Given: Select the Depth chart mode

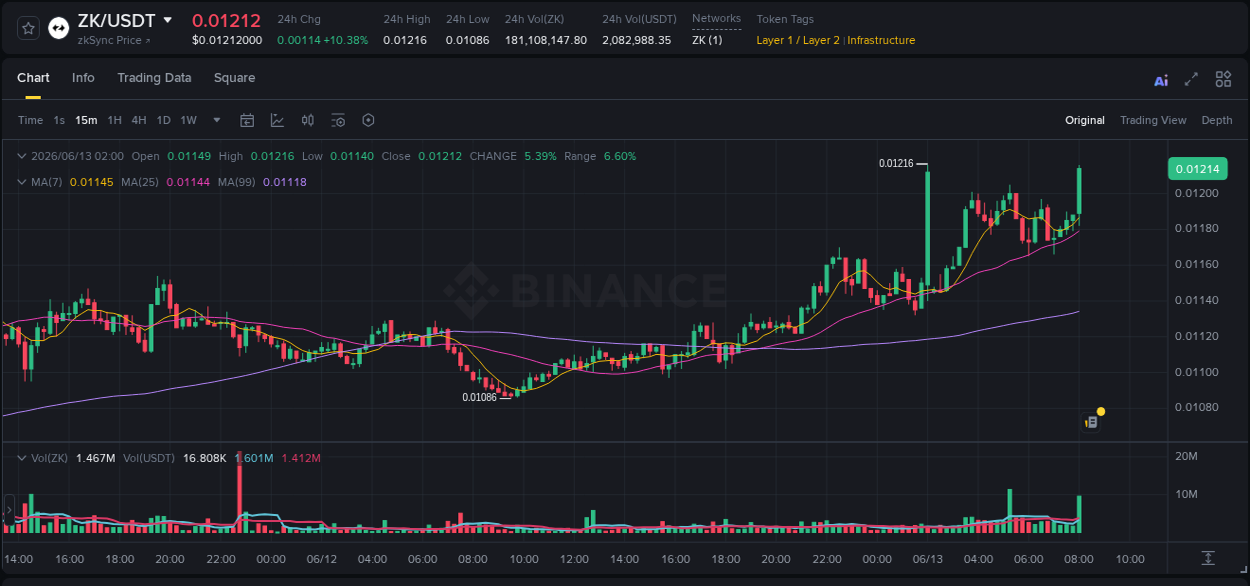Looking at the screenshot, I should [x=1217, y=120].
